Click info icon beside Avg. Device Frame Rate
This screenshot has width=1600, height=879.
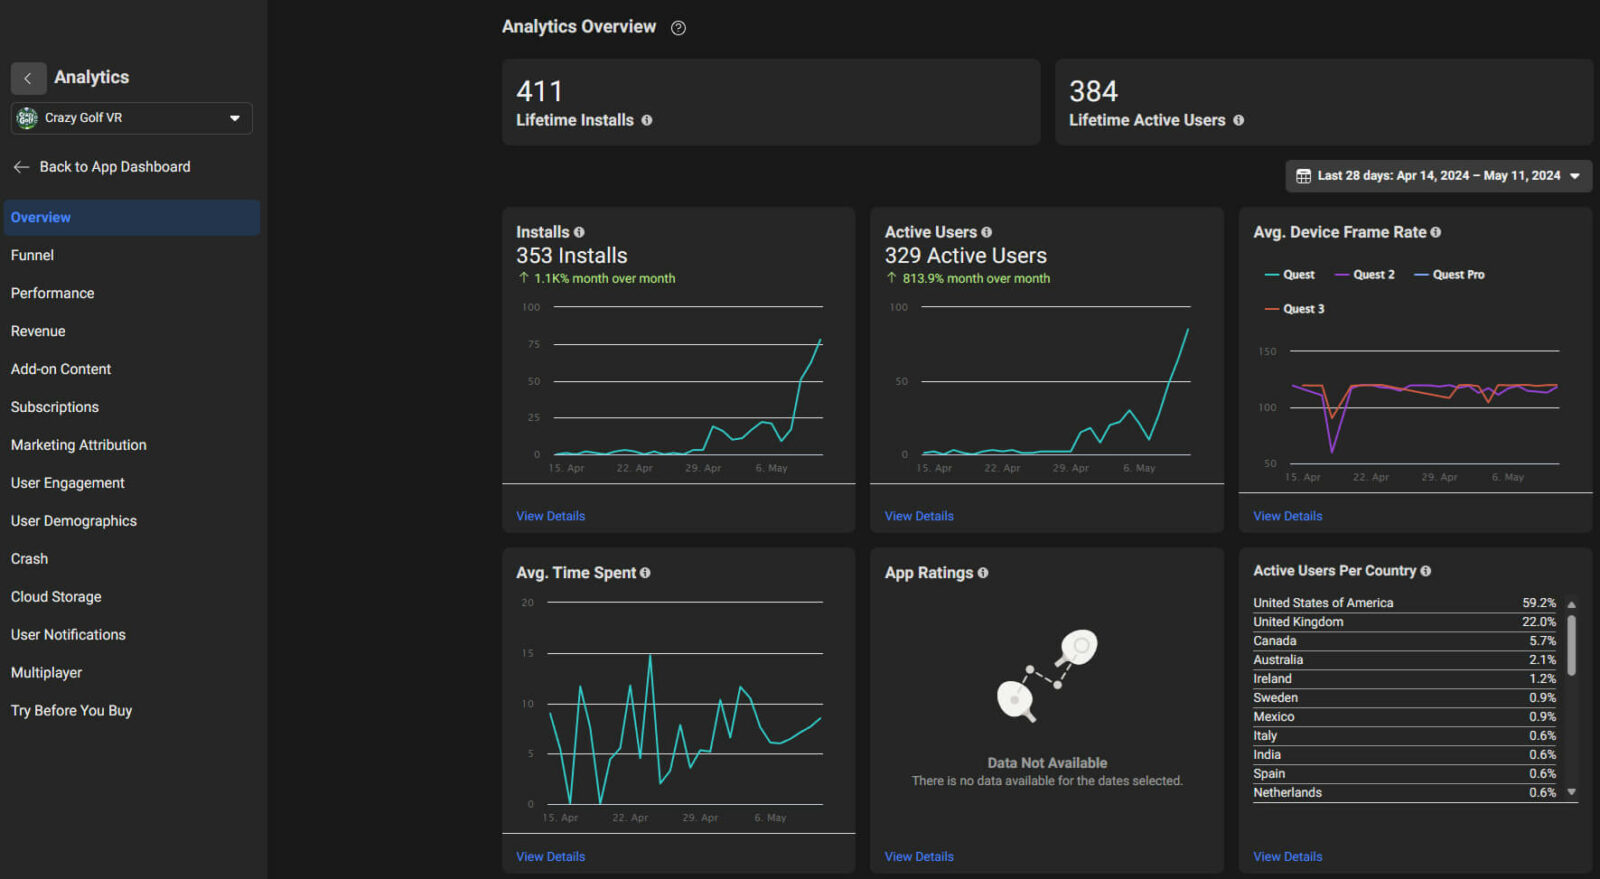[x=1435, y=232]
